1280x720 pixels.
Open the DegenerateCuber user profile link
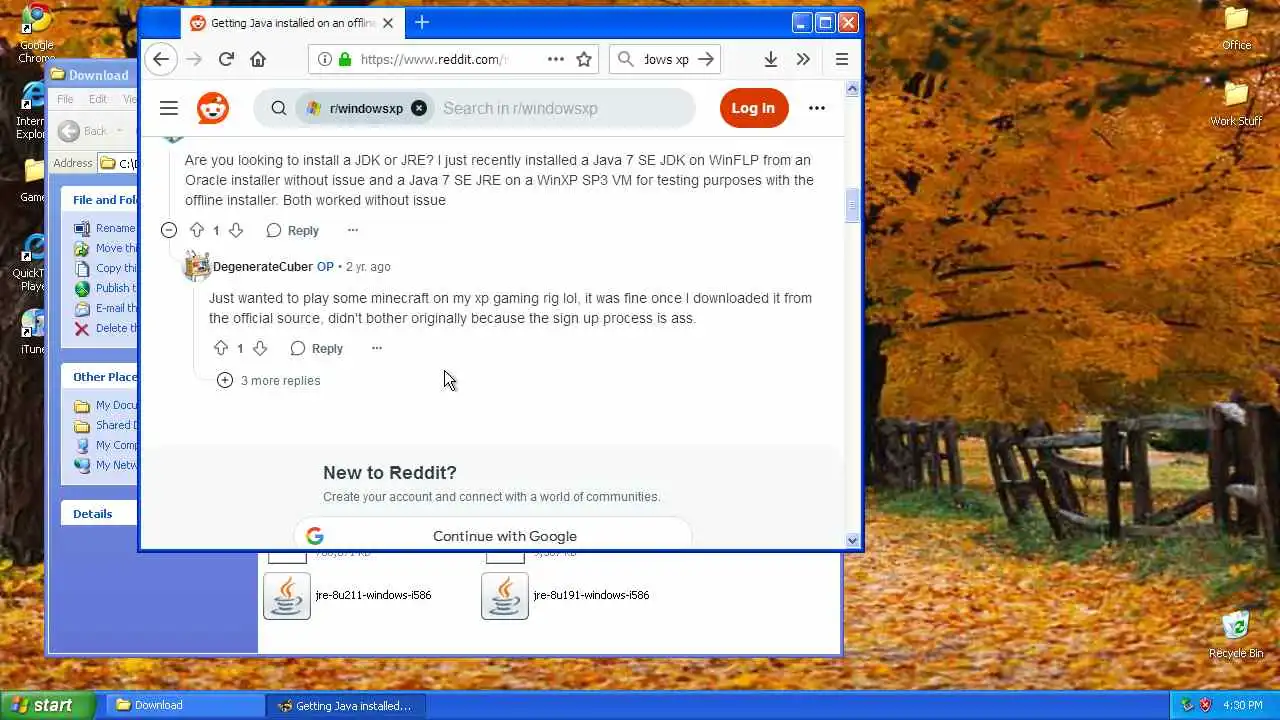tap(263, 267)
